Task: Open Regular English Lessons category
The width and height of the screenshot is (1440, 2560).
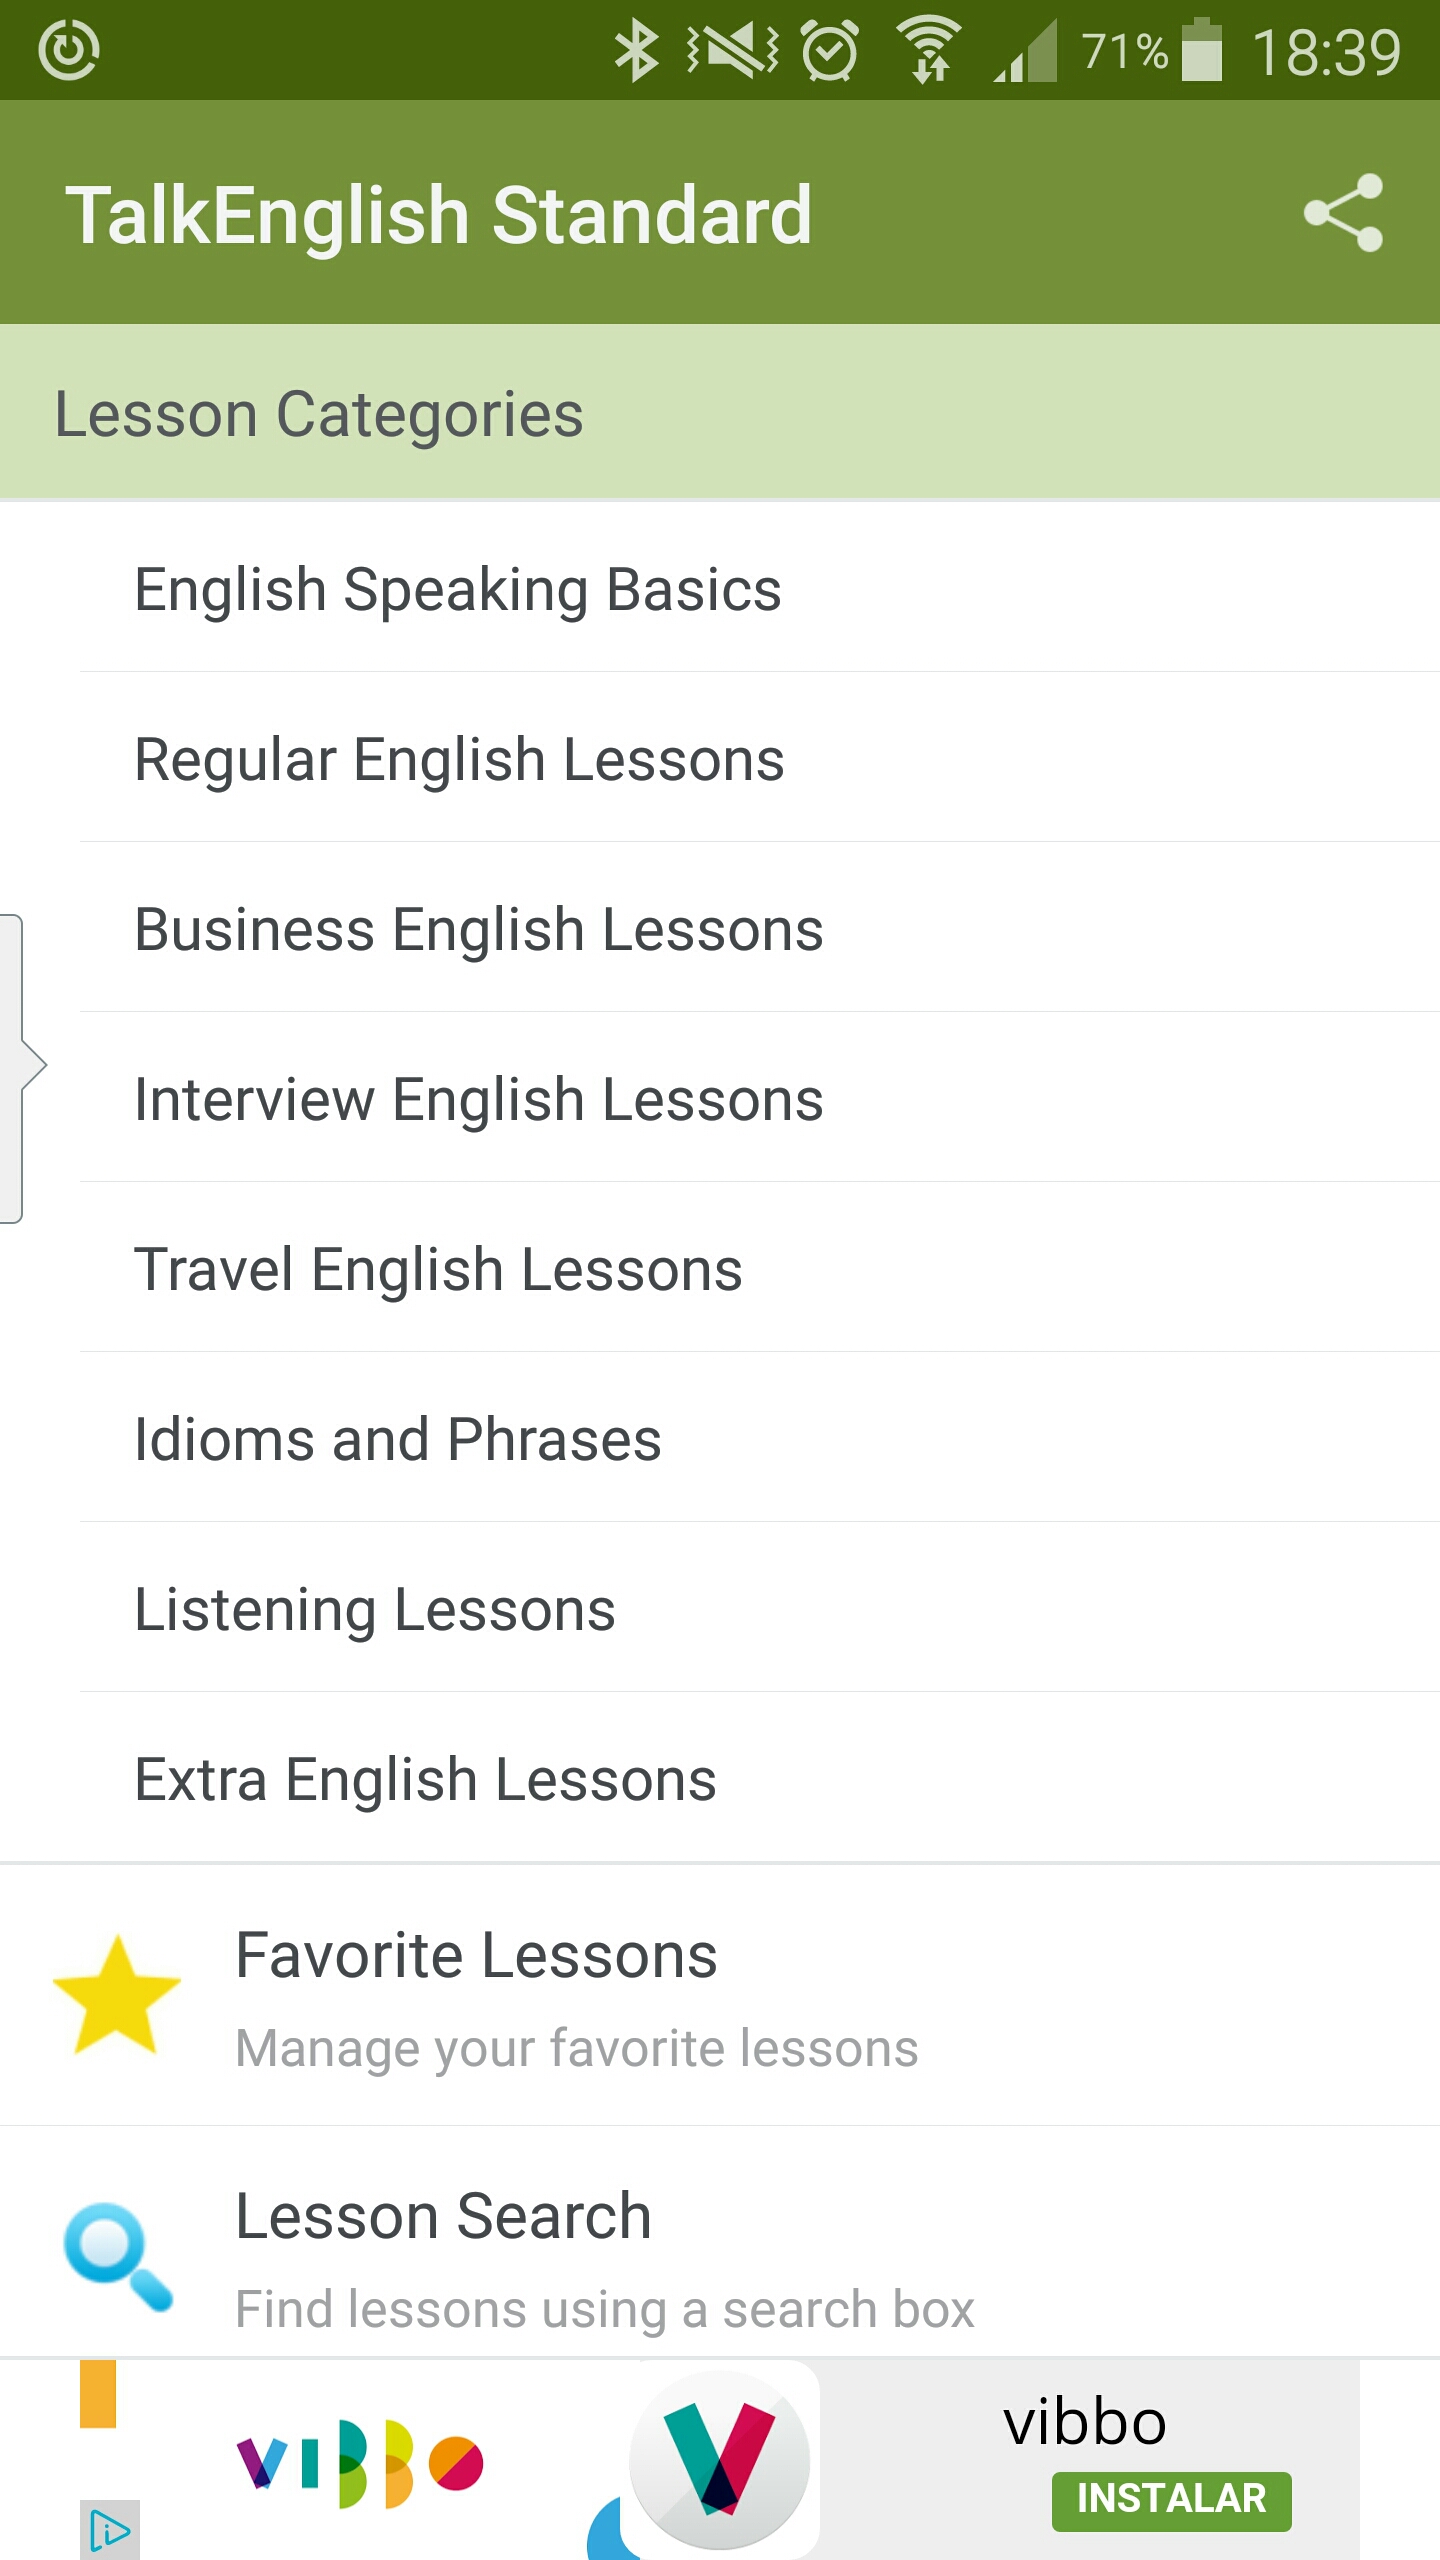Action: [x=459, y=759]
